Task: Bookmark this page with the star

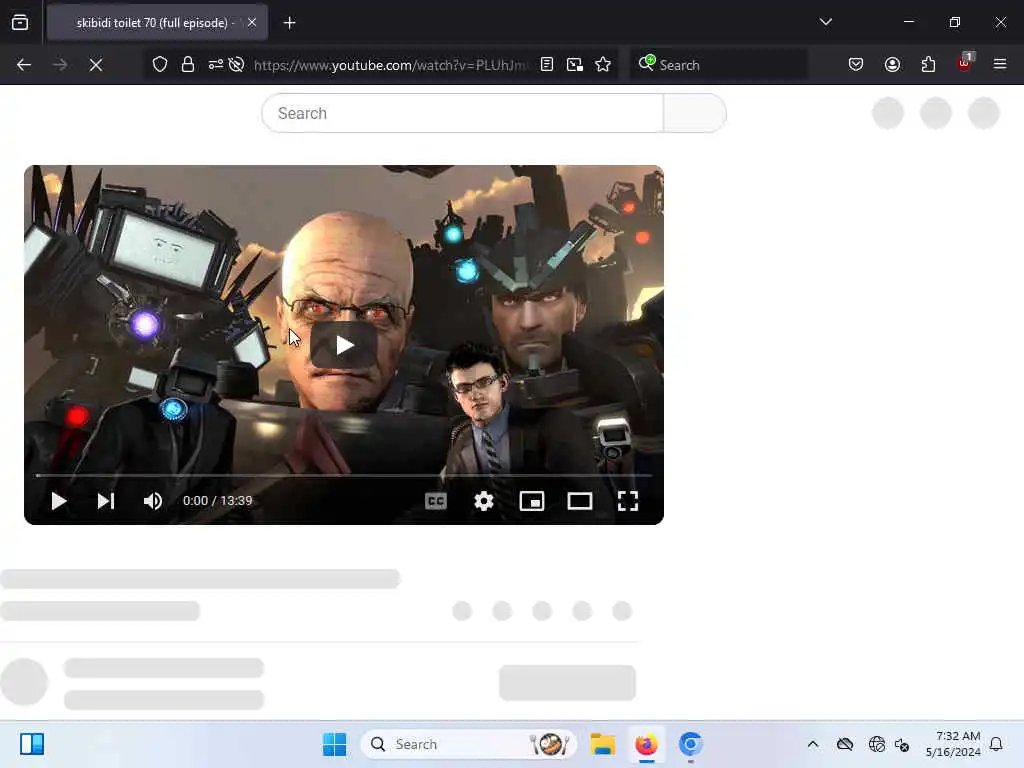Action: (x=603, y=64)
